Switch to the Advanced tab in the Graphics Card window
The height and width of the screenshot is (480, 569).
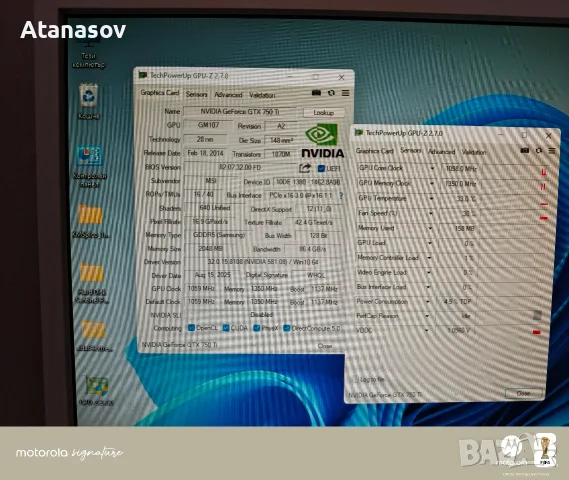[228, 95]
